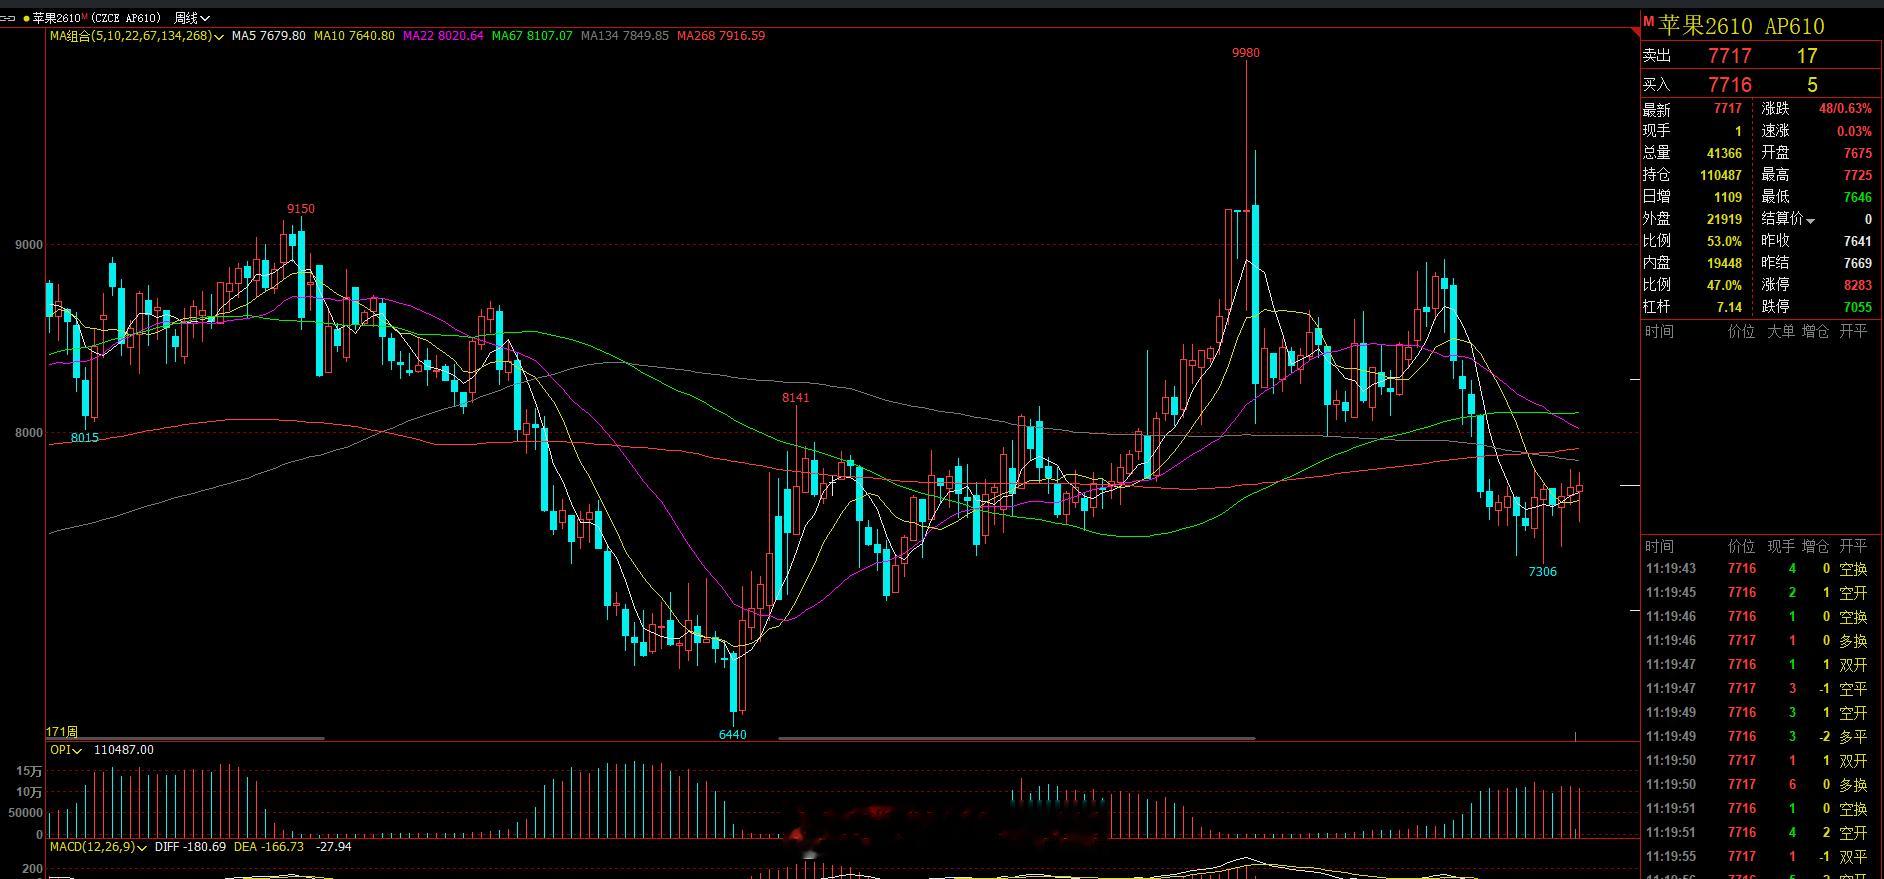This screenshot has width=1884, height=879.
Task: Click the 15万 open interest axis label
Action: 29,772
